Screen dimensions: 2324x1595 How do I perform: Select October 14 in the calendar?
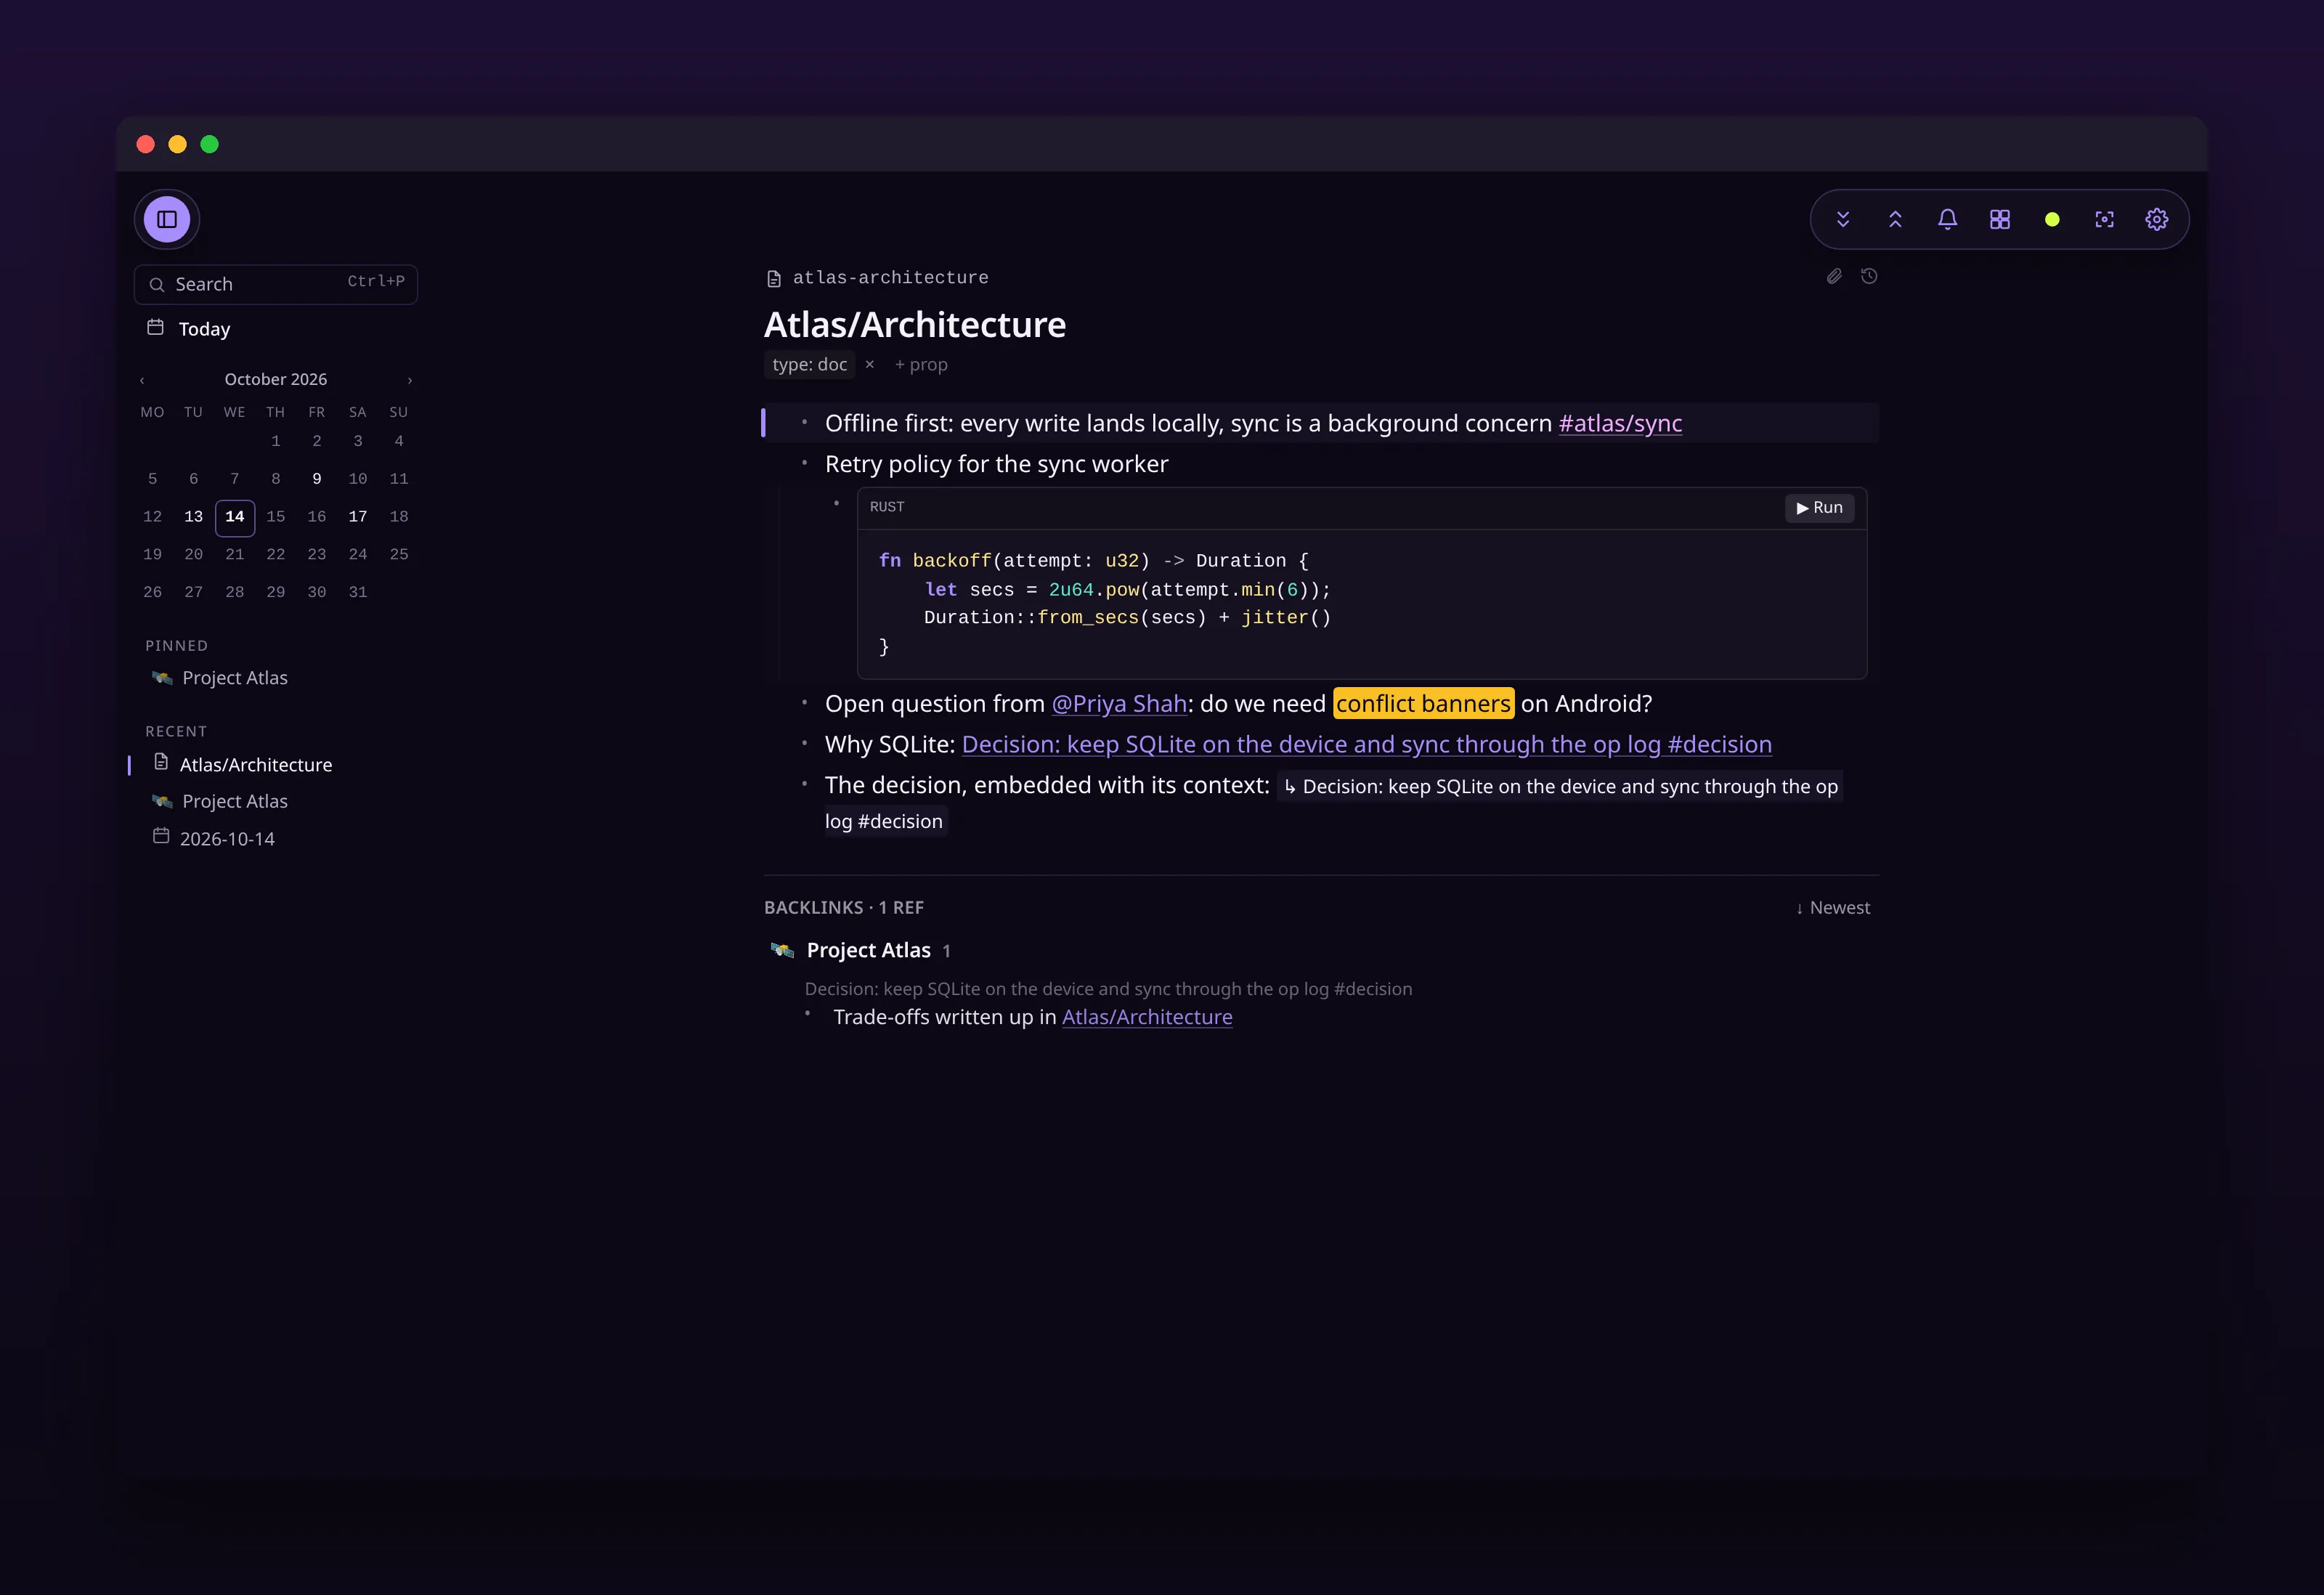click(235, 517)
